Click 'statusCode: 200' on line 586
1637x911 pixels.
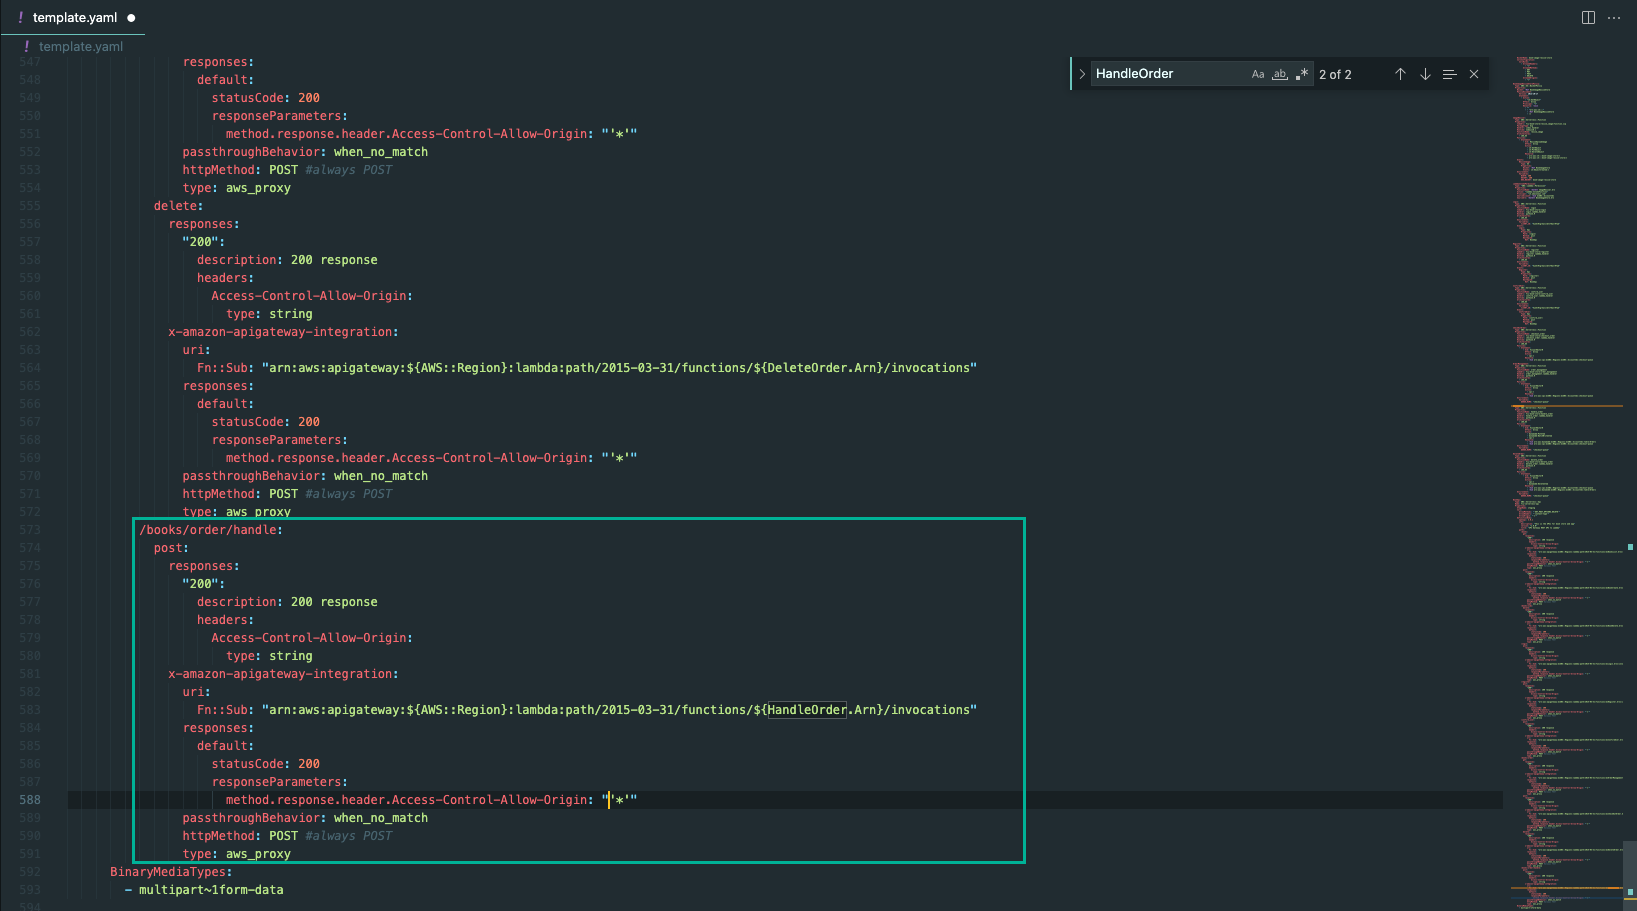[265, 764]
